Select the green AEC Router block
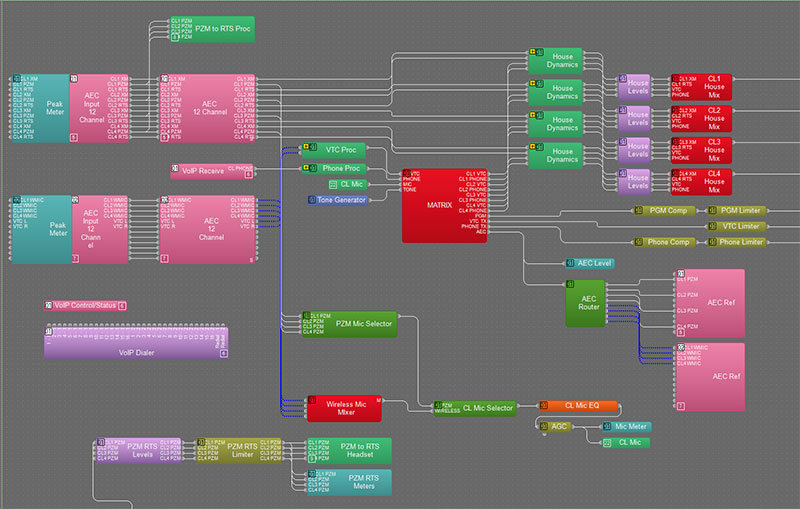 [585, 304]
